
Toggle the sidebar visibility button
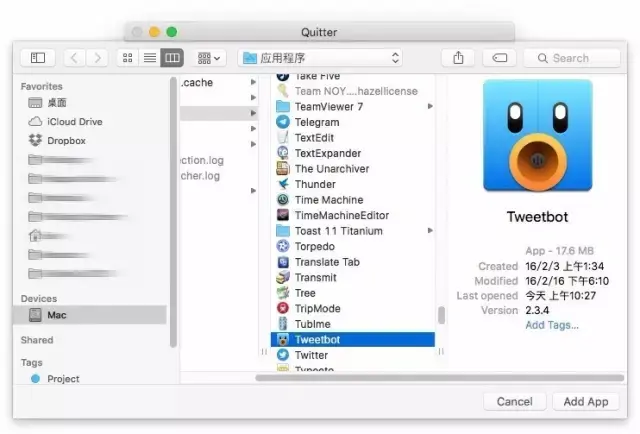click(x=38, y=58)
